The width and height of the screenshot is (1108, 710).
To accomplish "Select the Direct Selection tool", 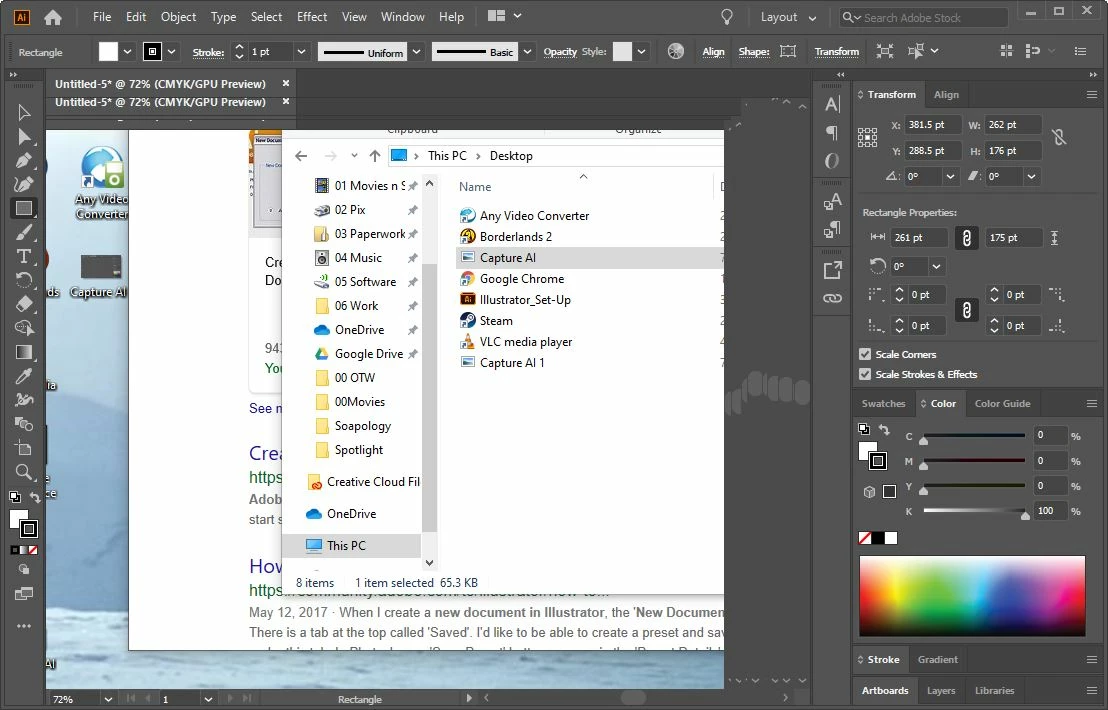I will [x=23, y=136].
